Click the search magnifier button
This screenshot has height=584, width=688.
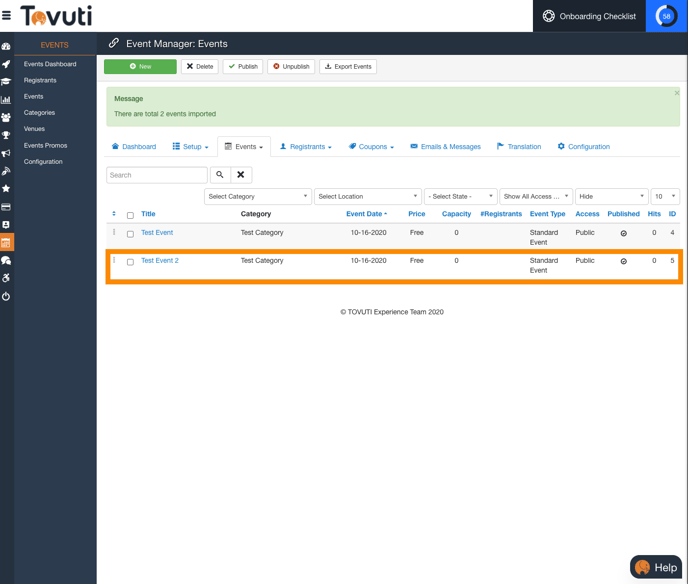220,175
